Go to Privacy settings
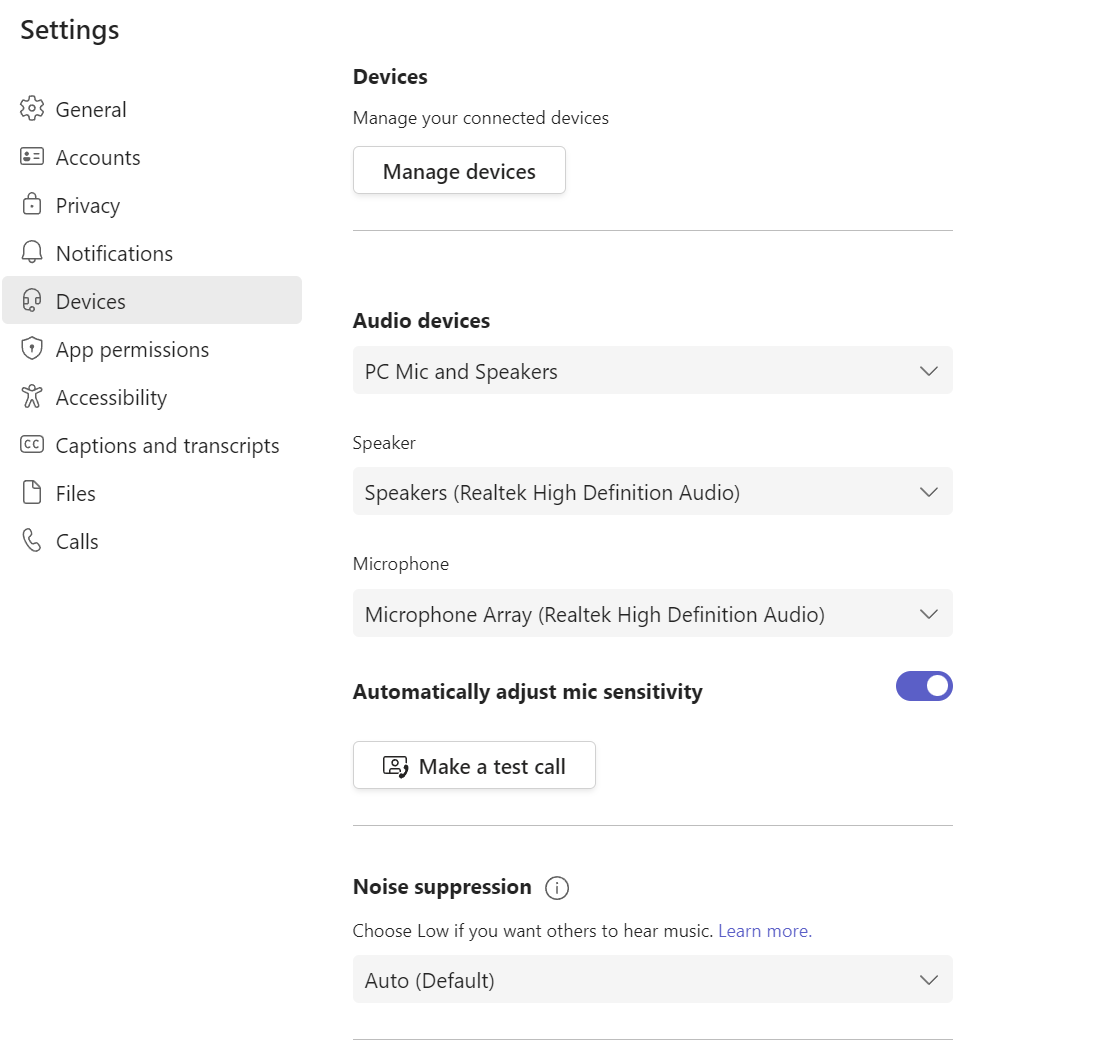Viewport: 1108px width, 1053px height. coord(88,205)
